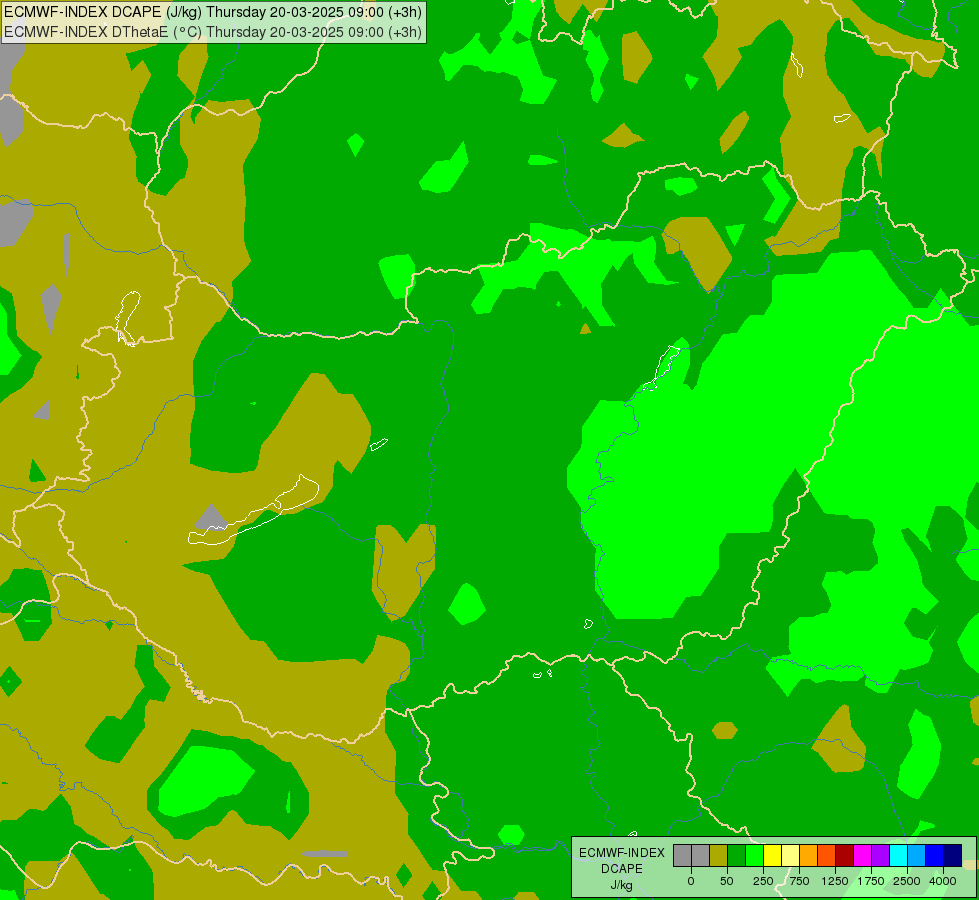
Task: Click the olive legend swatch below 50
Action: click(x=719, y=855)
